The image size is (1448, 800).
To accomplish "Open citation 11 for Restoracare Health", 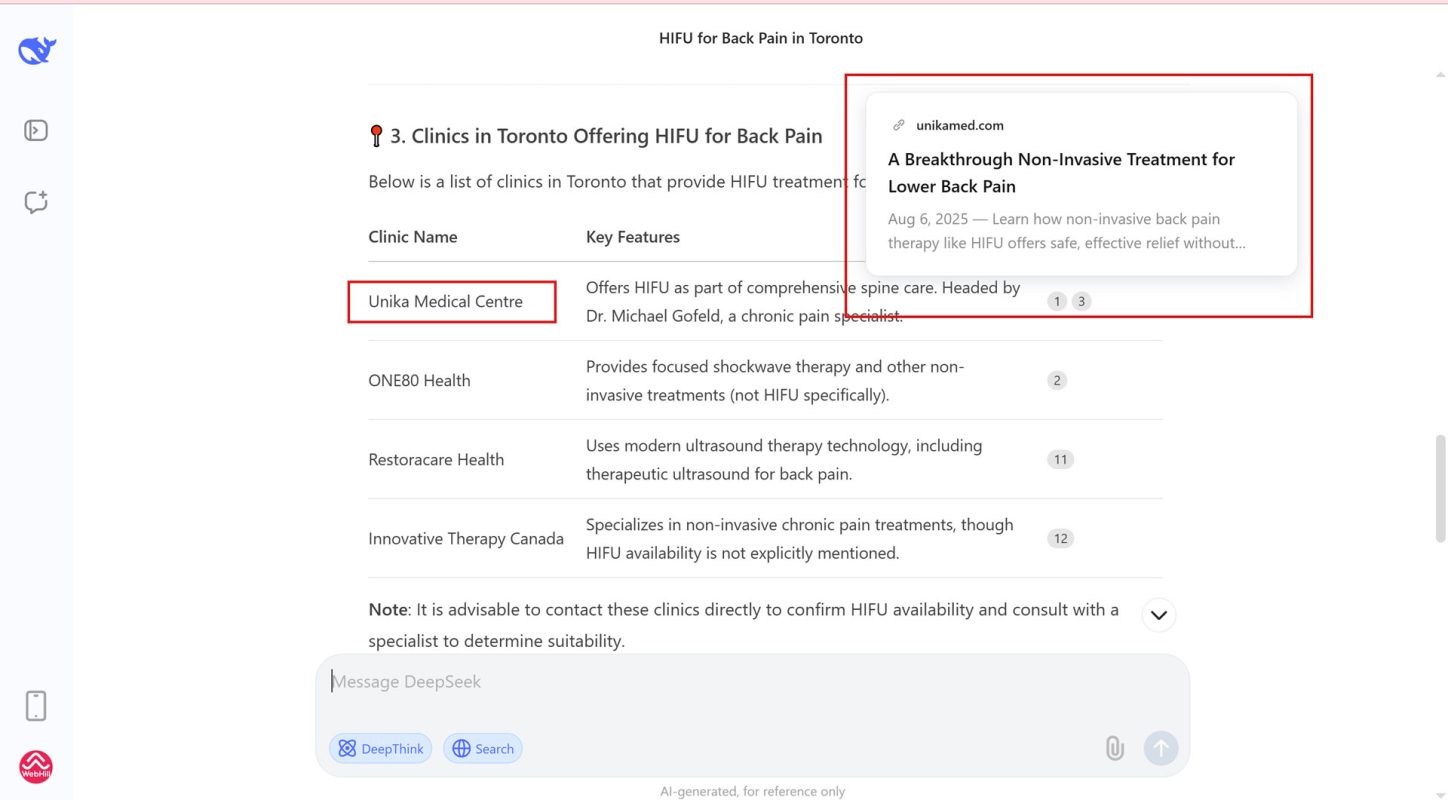I will pos(1060,459).
